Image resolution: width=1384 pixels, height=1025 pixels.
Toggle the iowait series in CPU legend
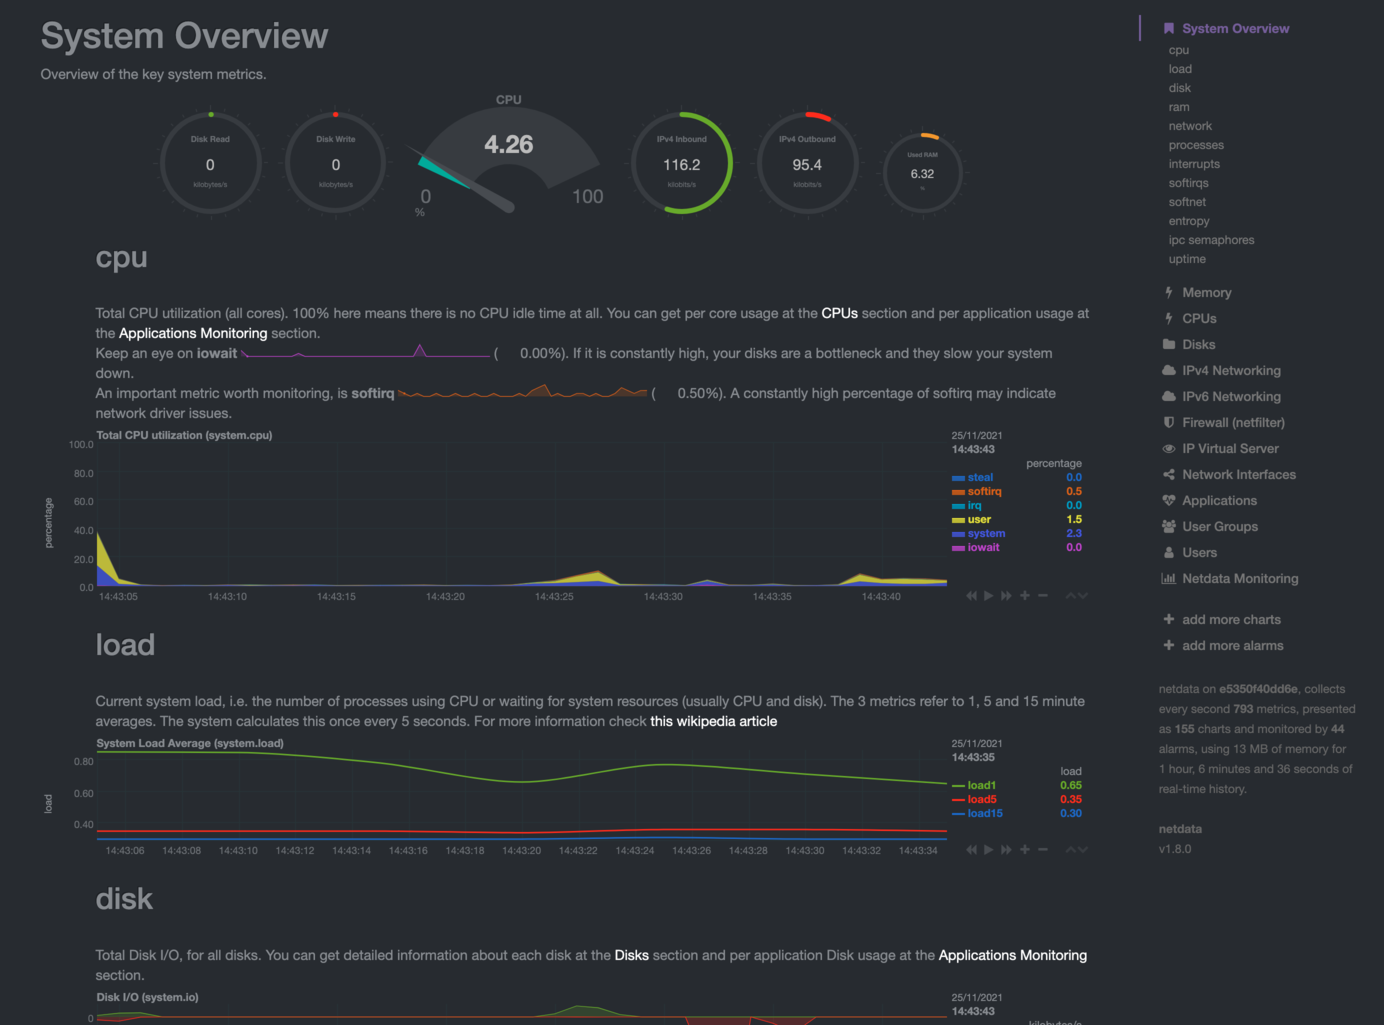[983, 548]
